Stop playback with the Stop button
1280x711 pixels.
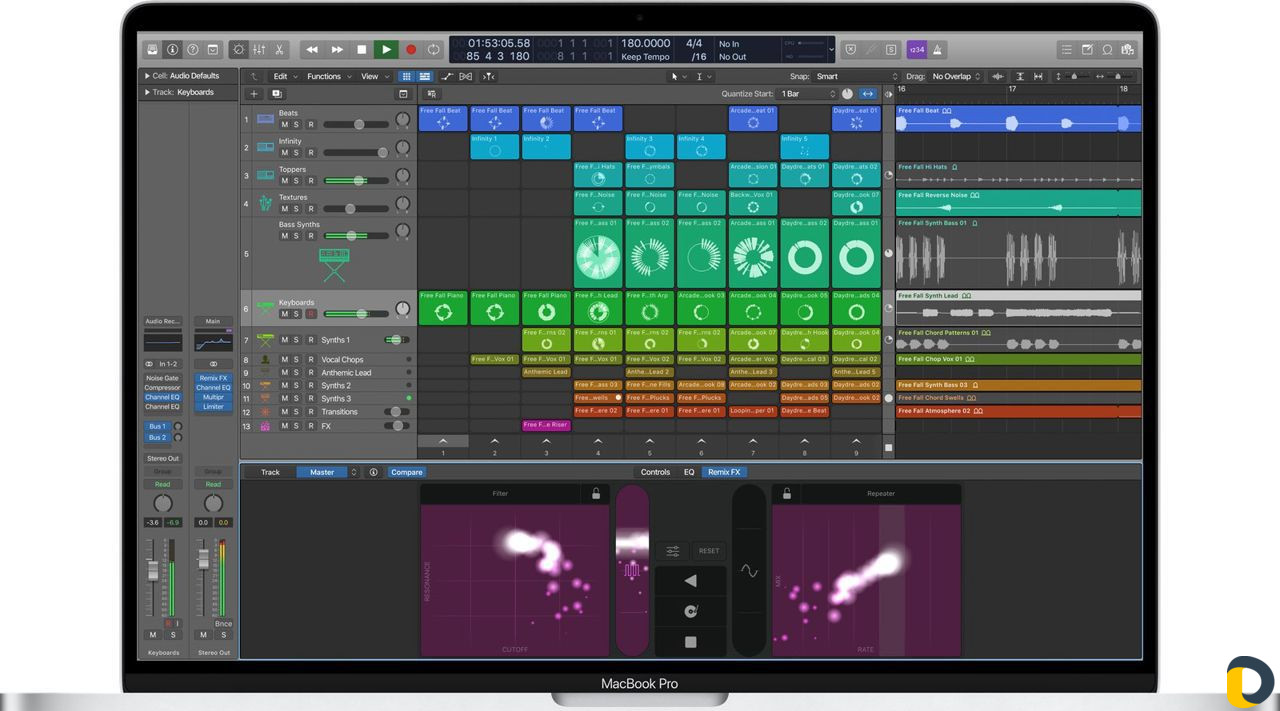pyautogui.click(x=361, y=49)
